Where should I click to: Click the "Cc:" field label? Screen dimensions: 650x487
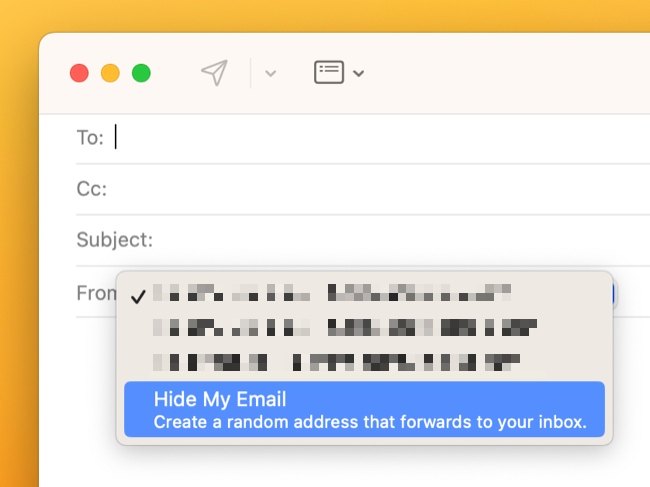(x=91, y=189)
